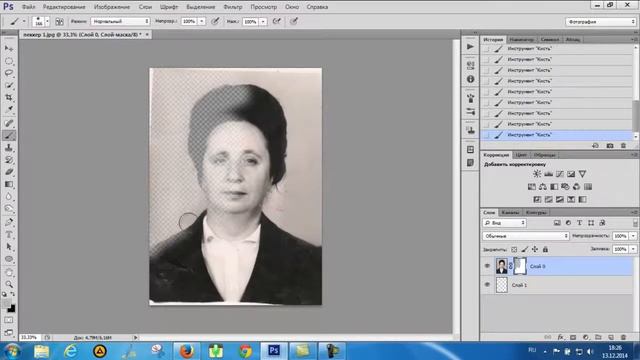Select the Lasso tool
The width and height of the screenshot is (640, 360).
tap(9, 73)
